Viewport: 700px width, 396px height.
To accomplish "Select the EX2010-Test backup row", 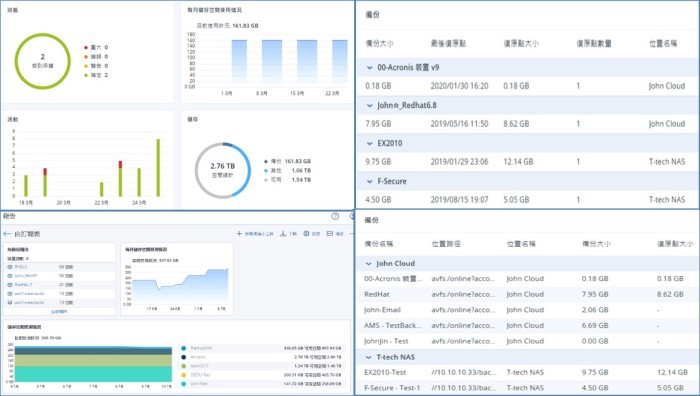I will (x=528, y=372).
